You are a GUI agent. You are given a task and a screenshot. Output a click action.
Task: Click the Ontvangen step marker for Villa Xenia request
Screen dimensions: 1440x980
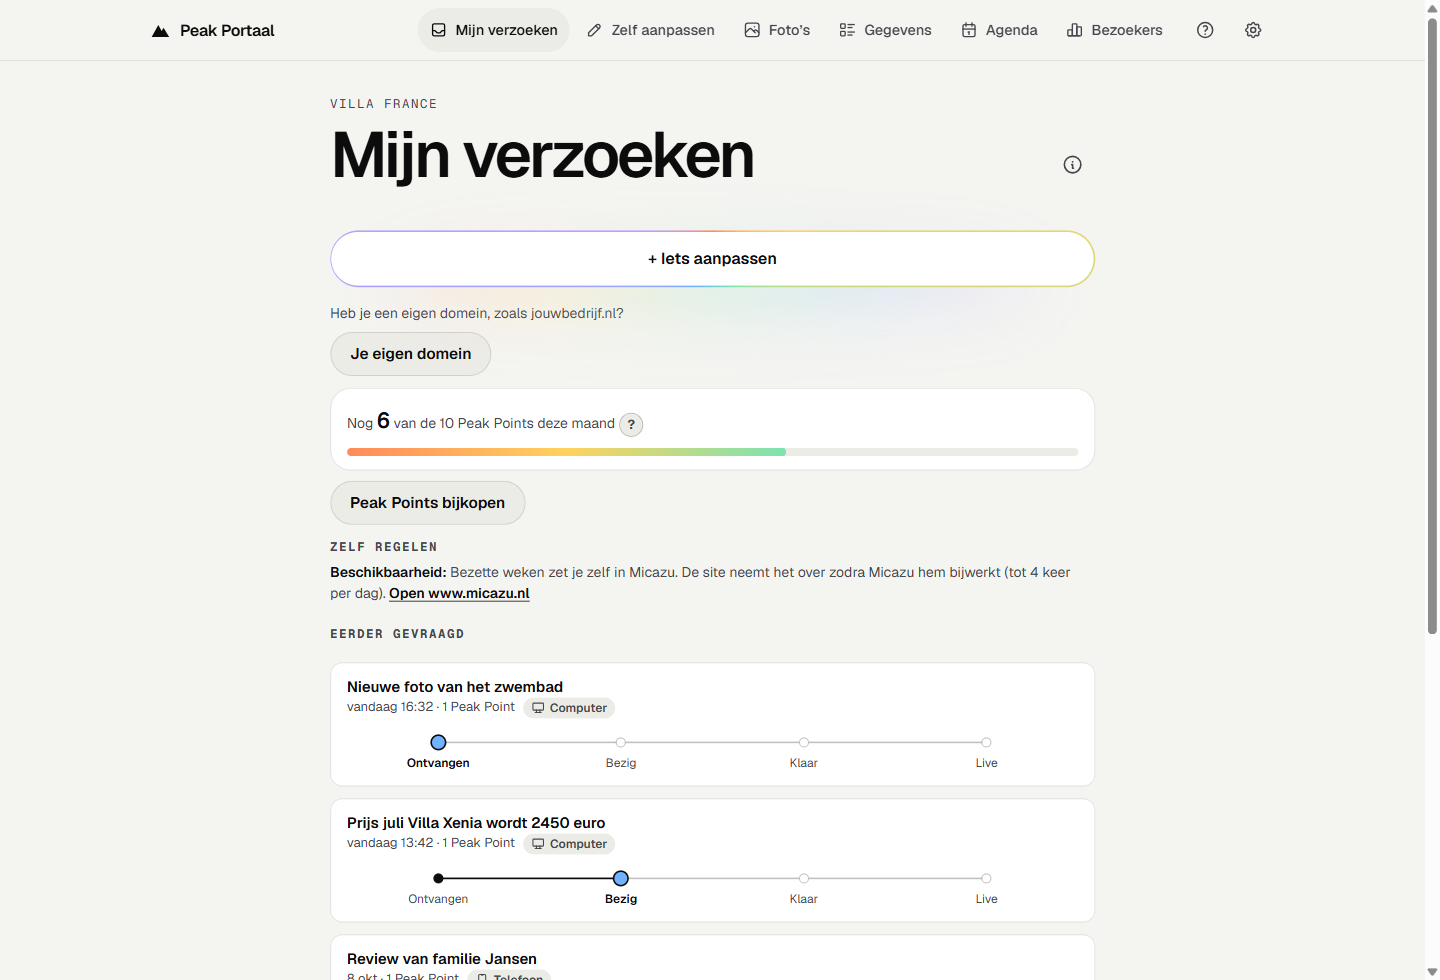click(438, 878)
